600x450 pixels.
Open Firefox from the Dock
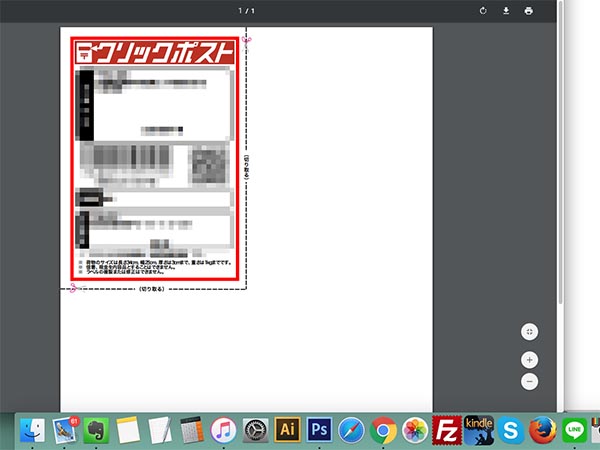543,430
